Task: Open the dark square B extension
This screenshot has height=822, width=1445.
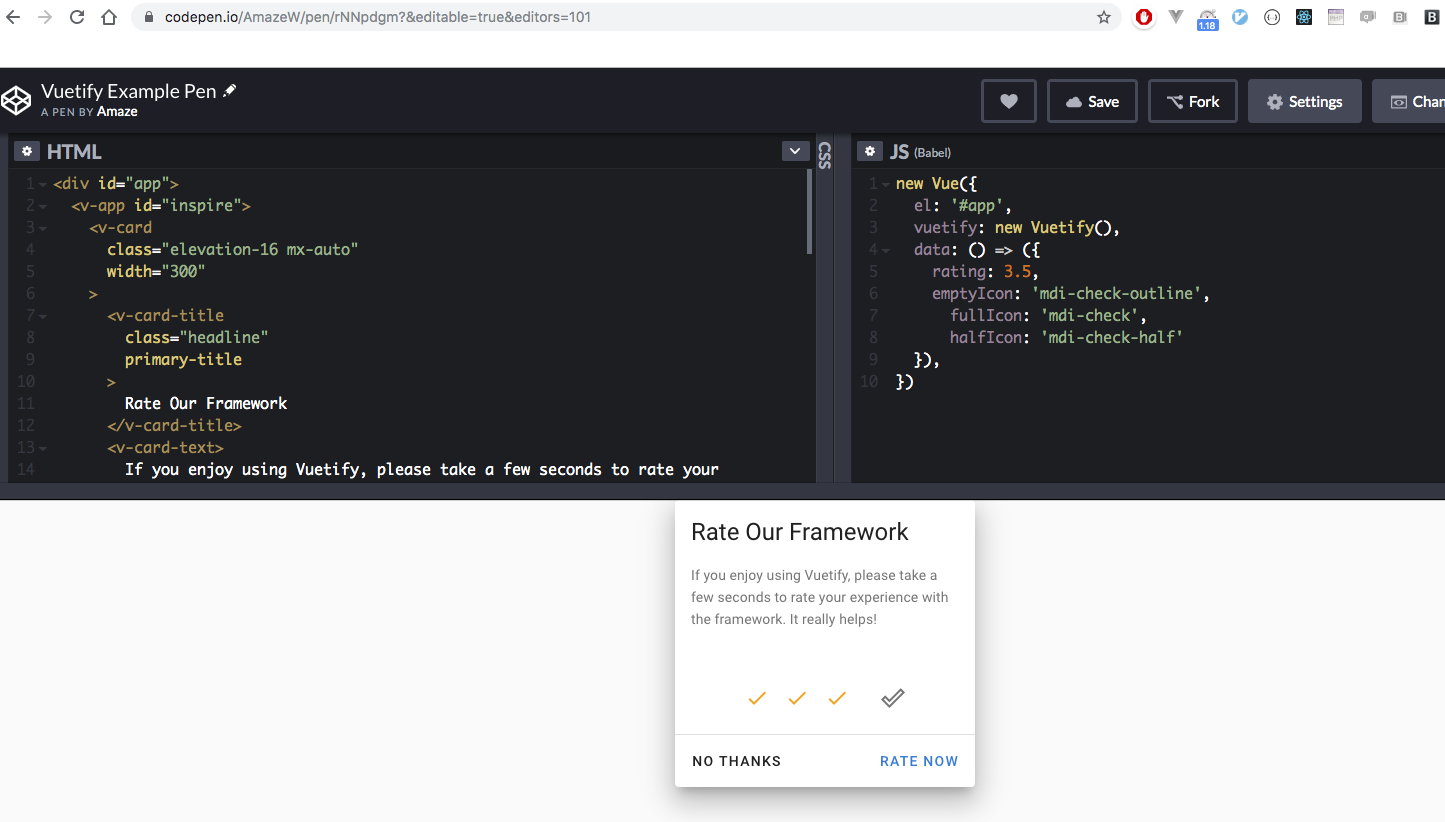Action: 1432,17
